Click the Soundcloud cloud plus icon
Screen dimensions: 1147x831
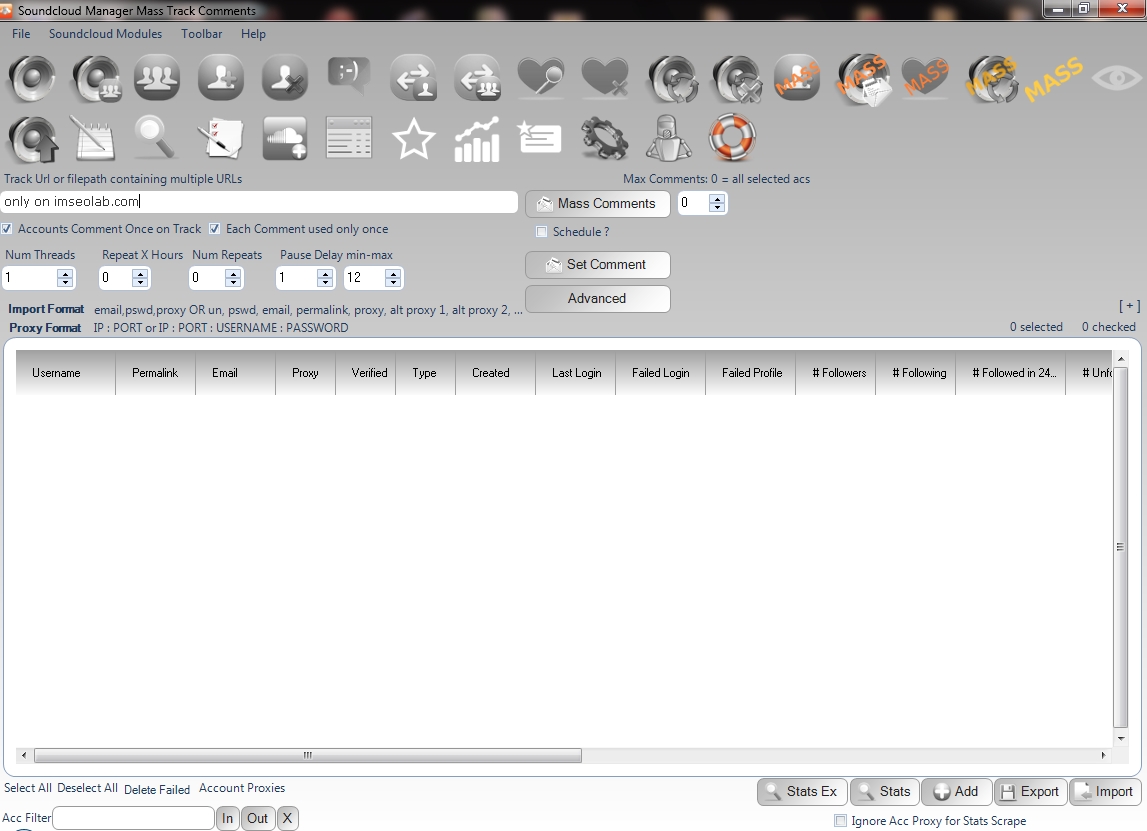point(285,138)
